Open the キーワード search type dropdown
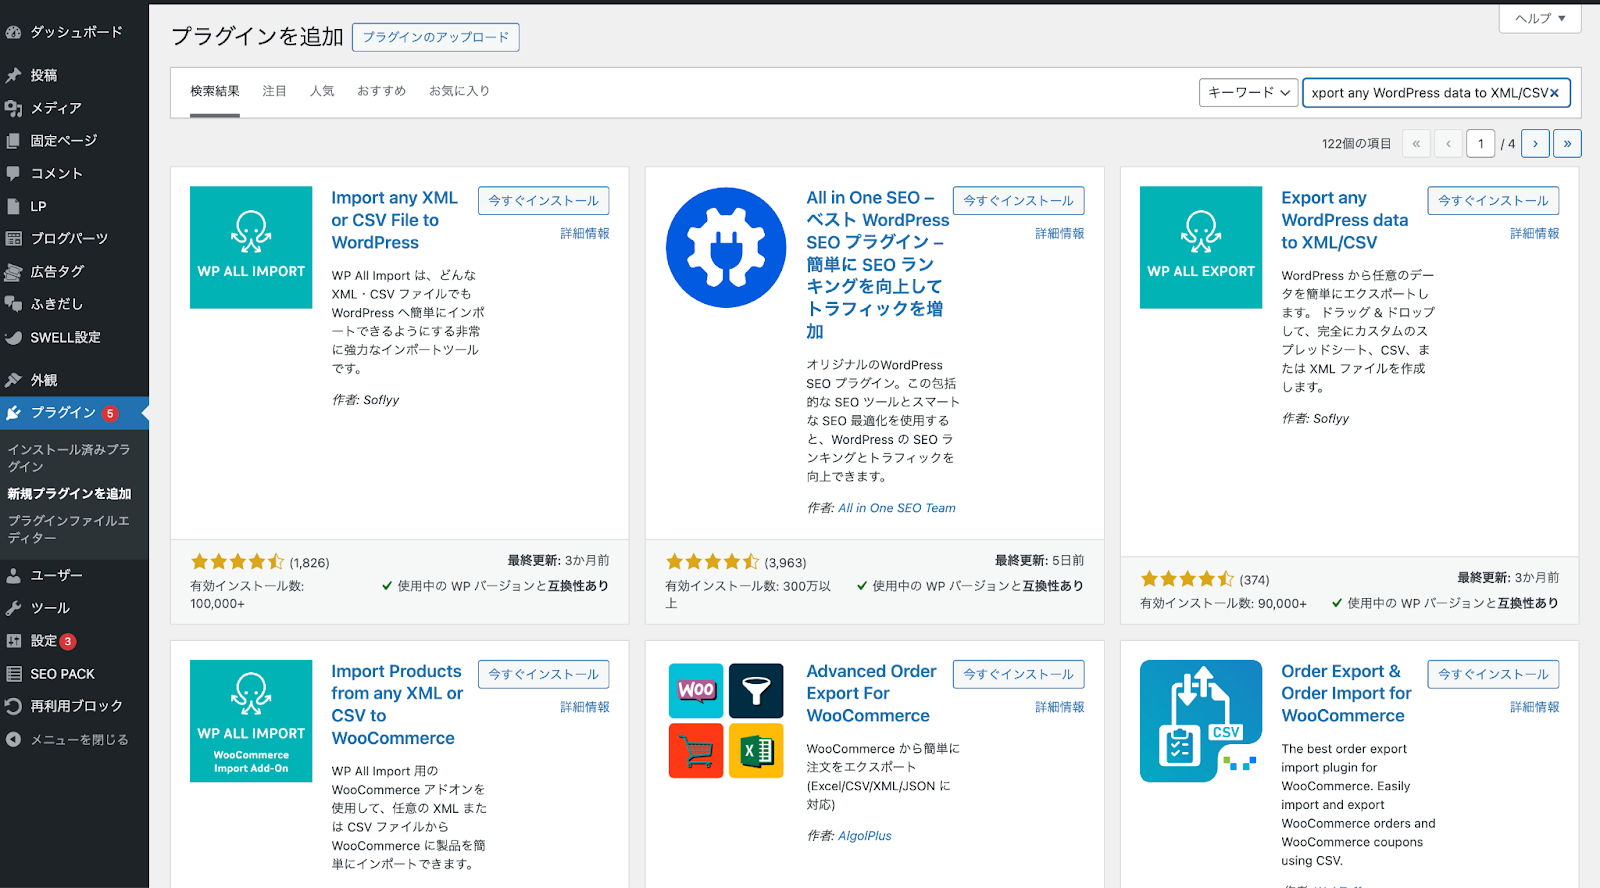This screenshot has width=1600, height=888. point(1249,92)
